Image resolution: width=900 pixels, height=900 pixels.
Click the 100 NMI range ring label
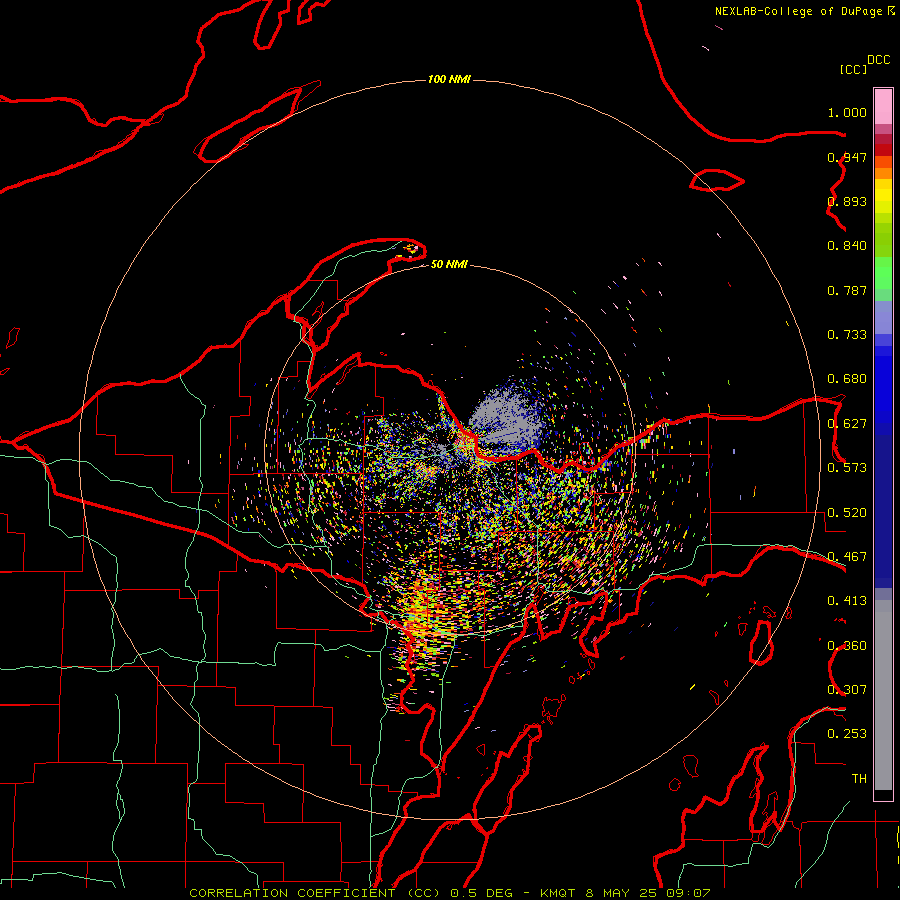[449, 79]
